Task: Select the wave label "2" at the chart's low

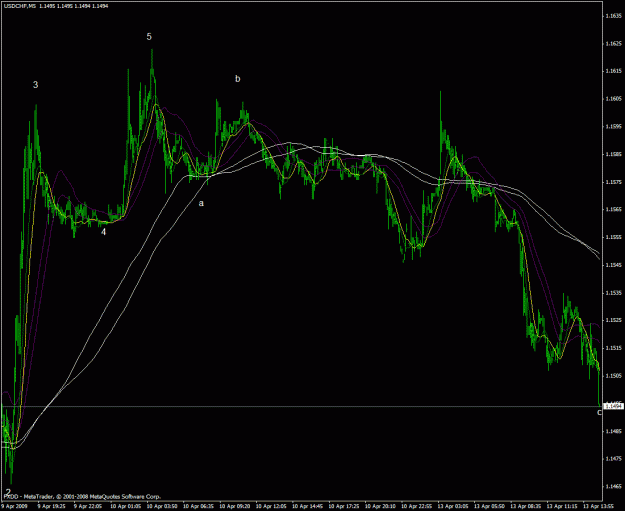Action: point(8,492)
